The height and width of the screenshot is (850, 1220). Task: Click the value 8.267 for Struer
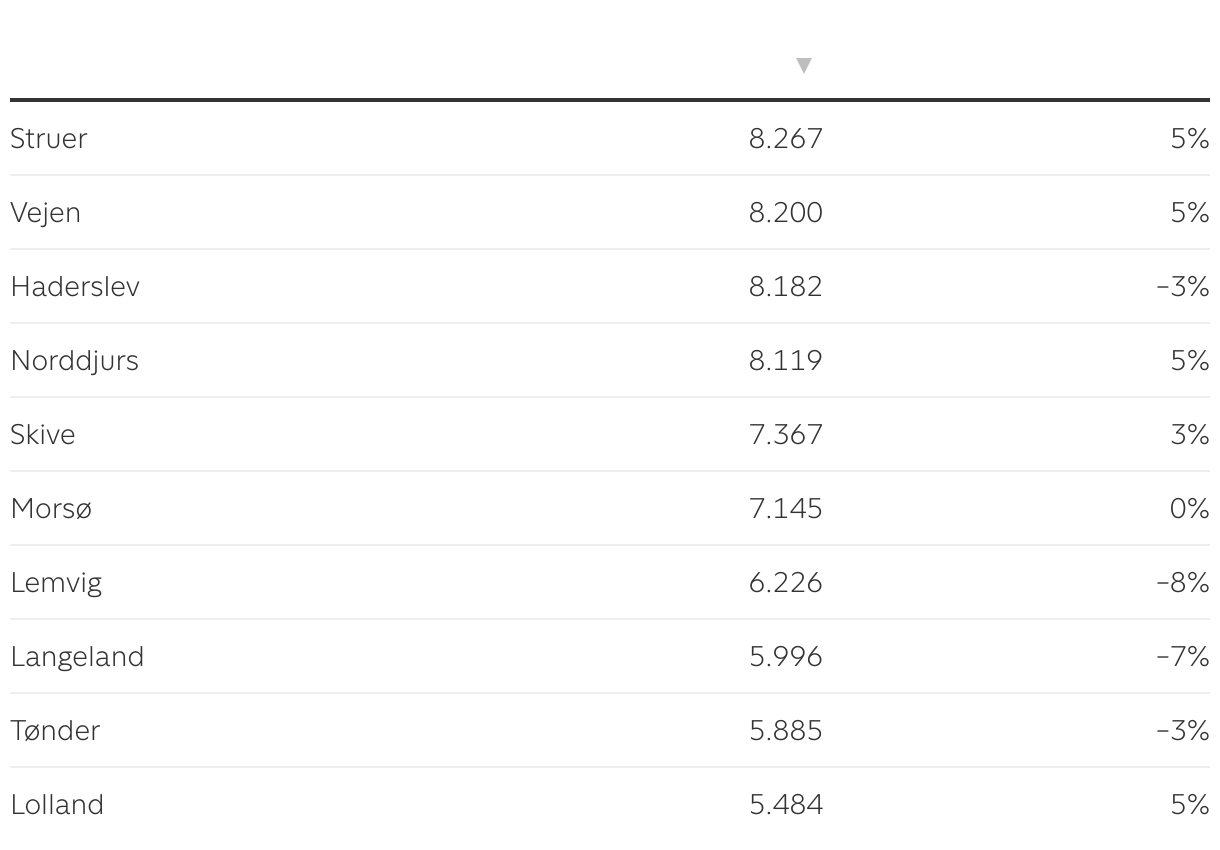[786, 139]
